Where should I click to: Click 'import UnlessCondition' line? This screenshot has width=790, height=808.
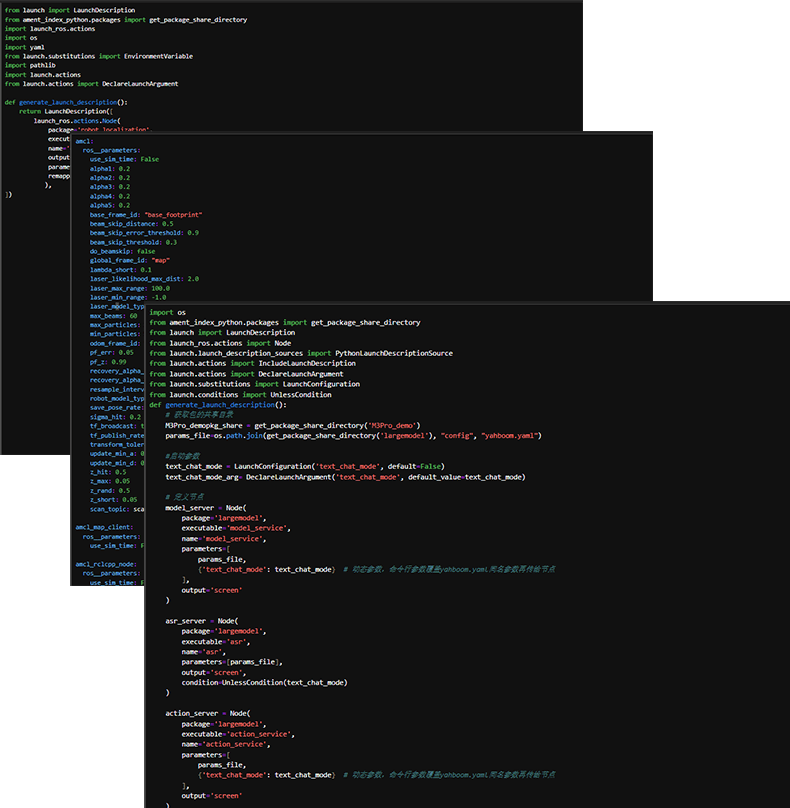pos(241,395)
